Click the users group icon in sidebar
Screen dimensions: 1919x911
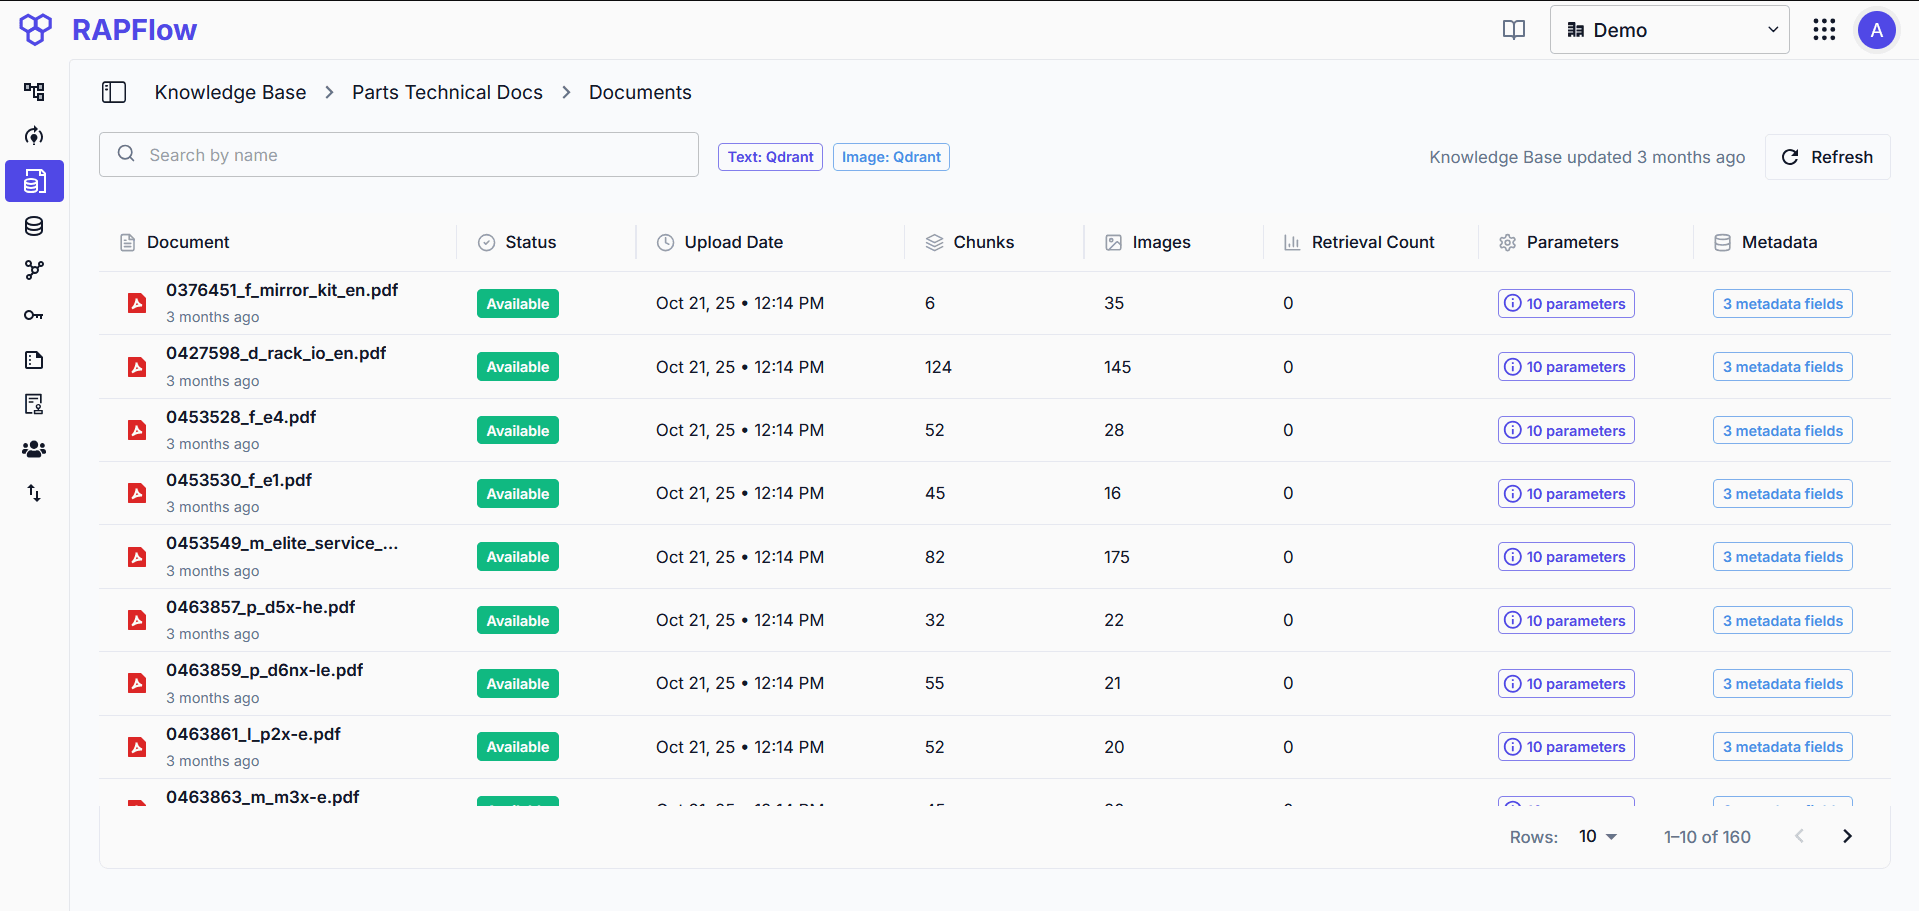click(x=34, y=449)
